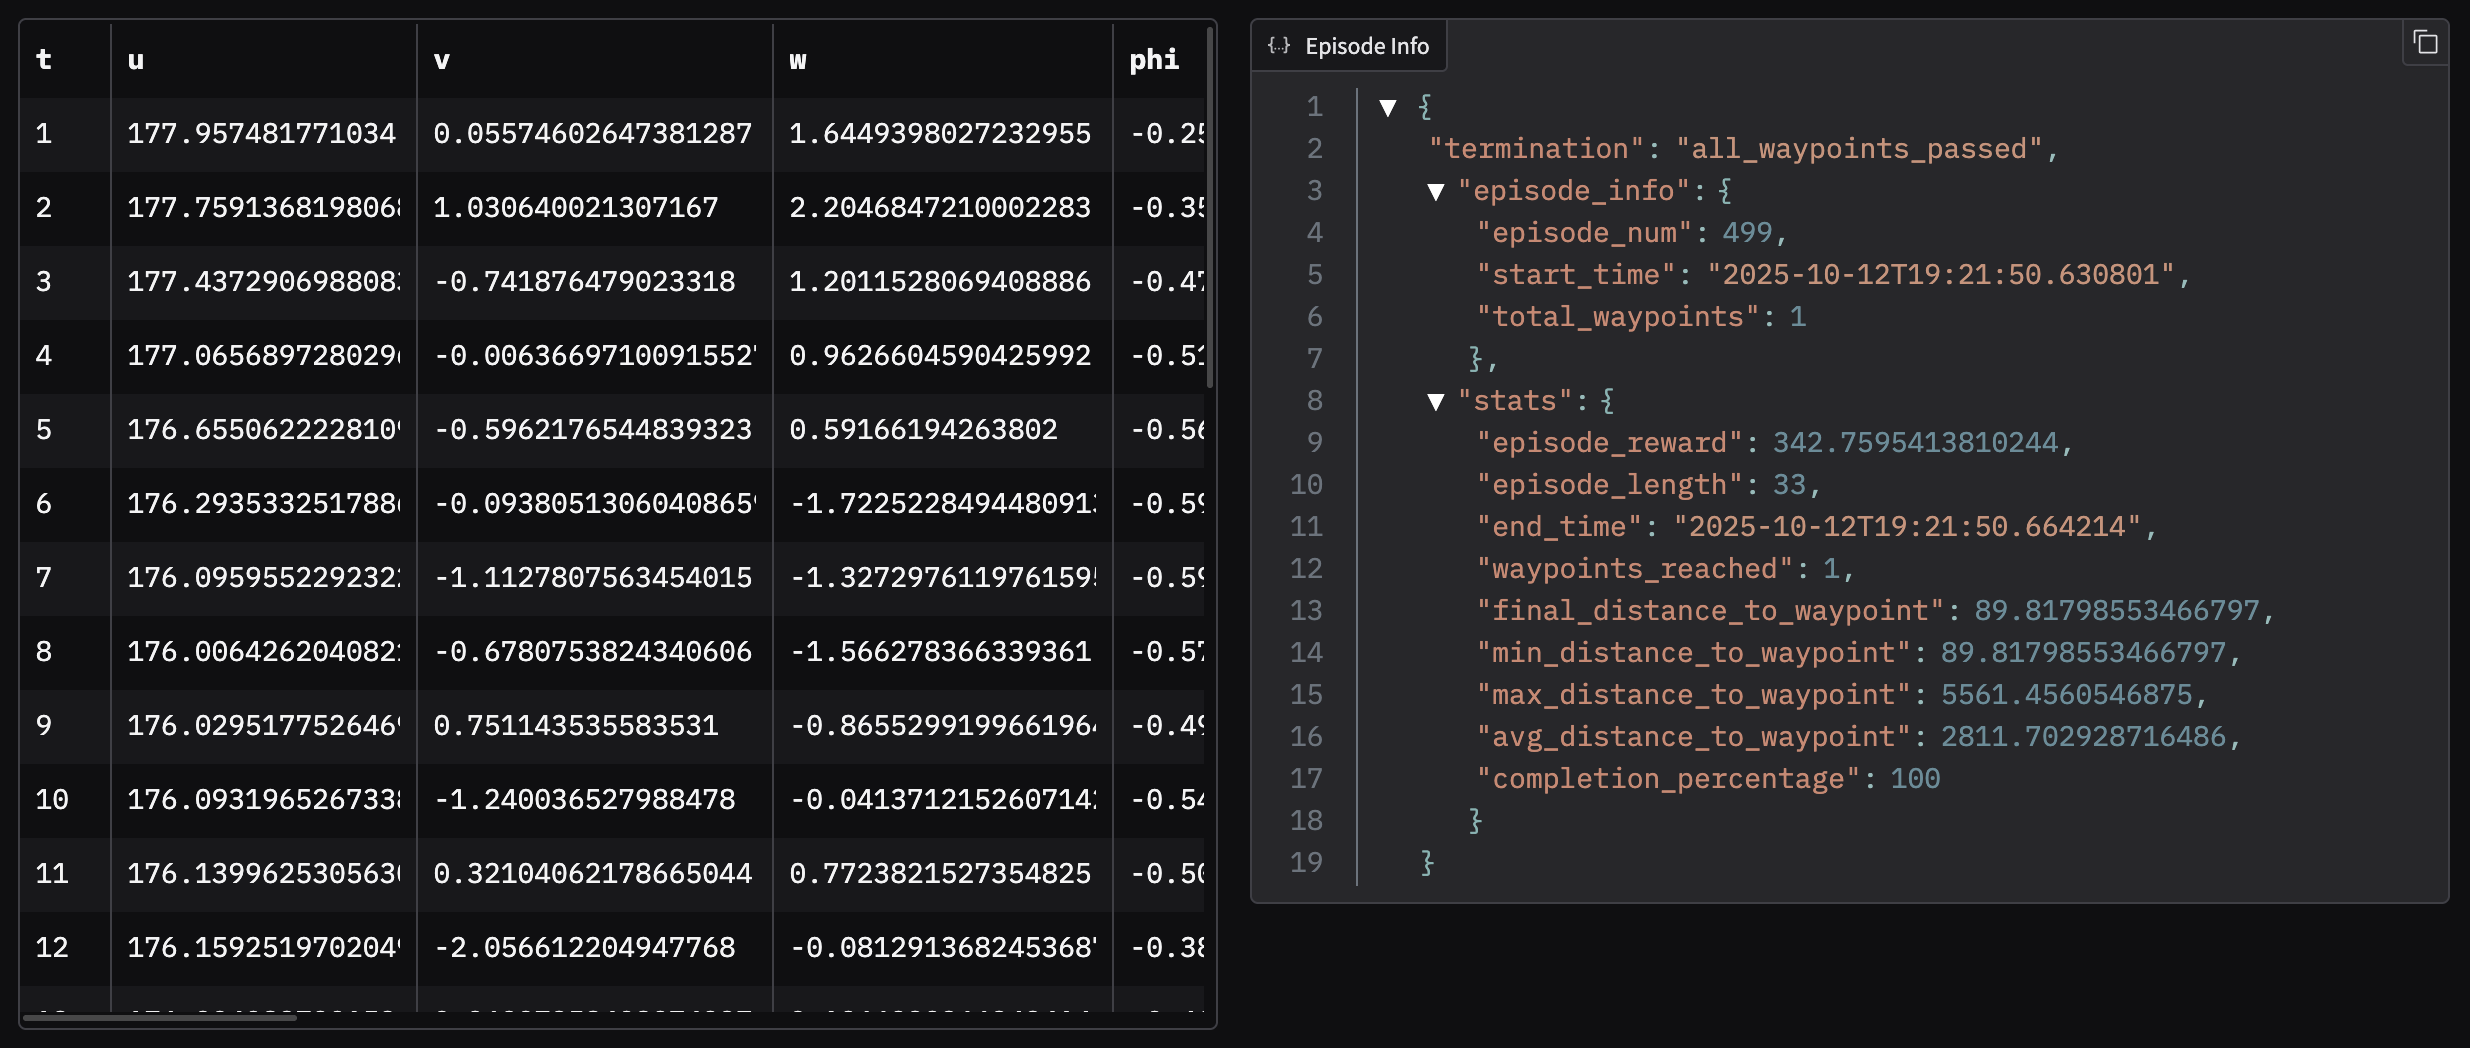Click the t column header
Image resolution: width=2470 pixels, height=1048 pixels.
43,59
